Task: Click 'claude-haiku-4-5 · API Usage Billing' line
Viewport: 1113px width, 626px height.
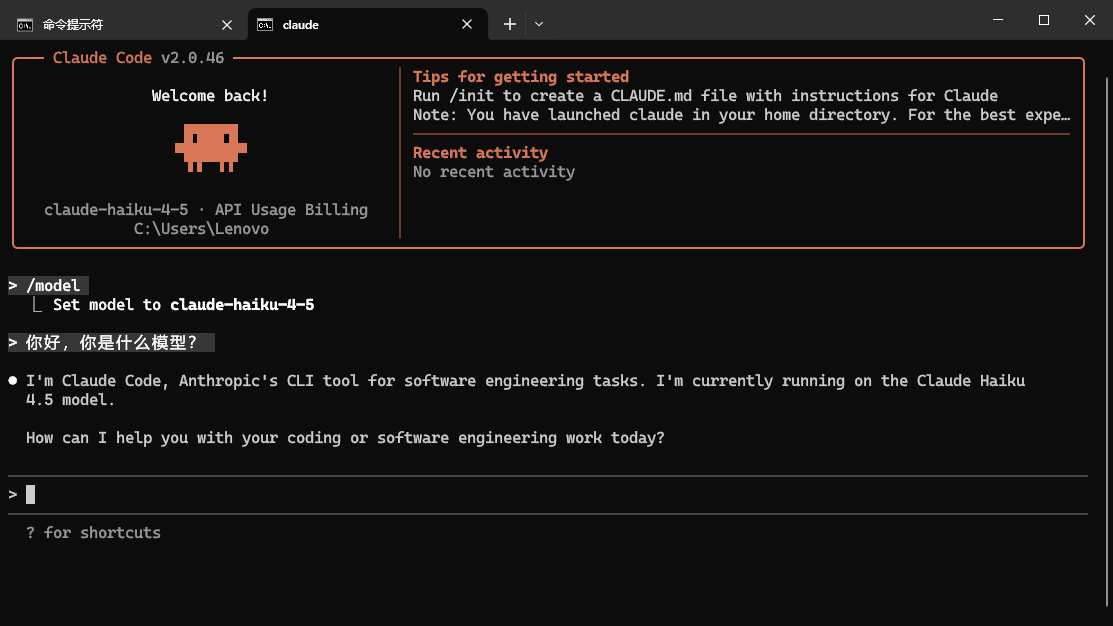Action: click(206, 210)
